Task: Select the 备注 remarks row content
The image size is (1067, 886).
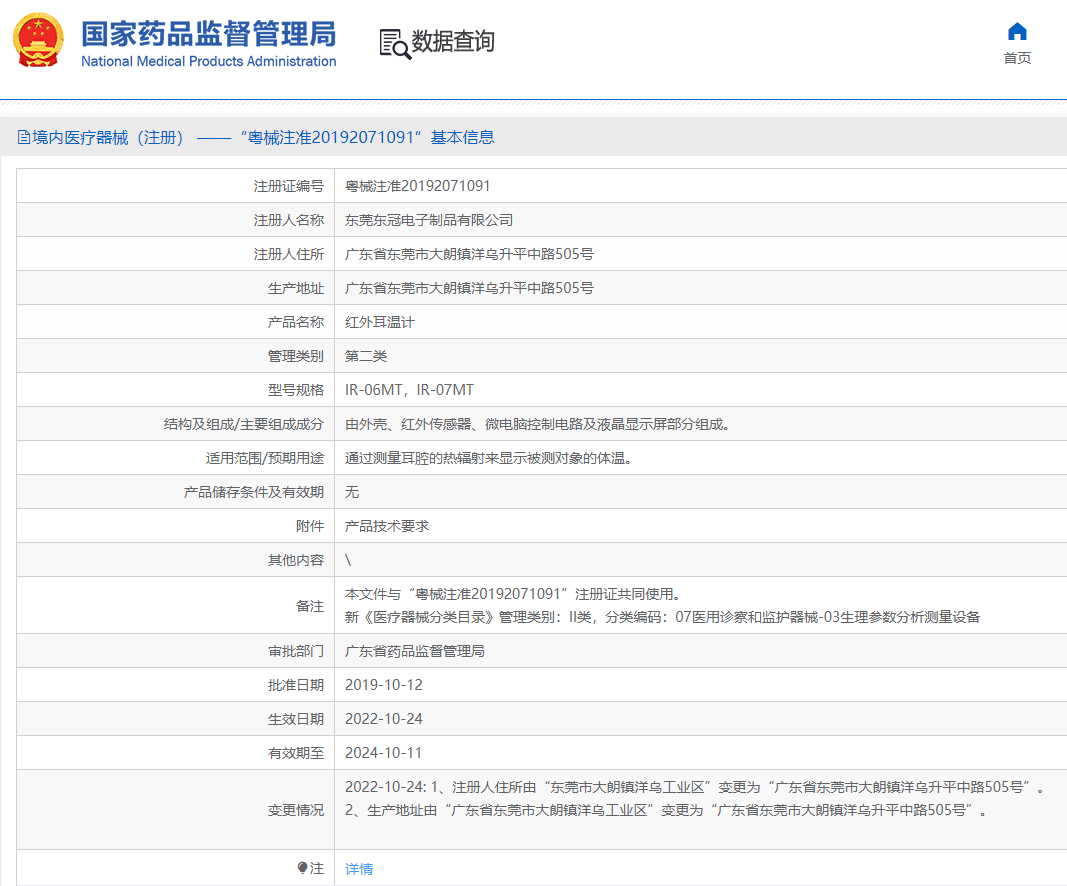Action: coord(600,605)
